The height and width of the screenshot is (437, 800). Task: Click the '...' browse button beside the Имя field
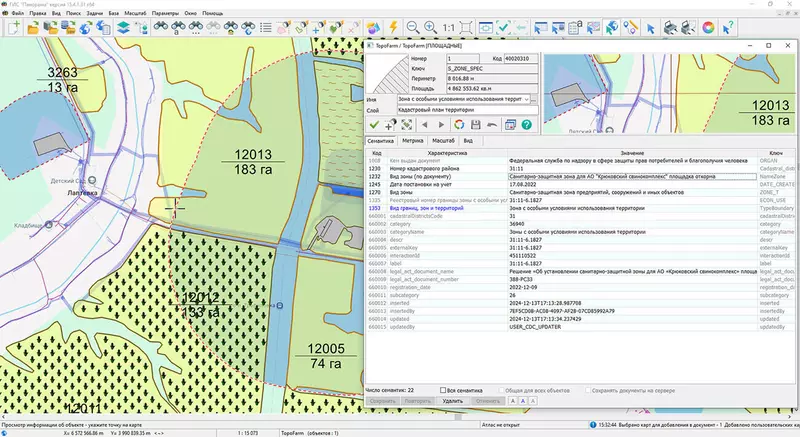535,100
